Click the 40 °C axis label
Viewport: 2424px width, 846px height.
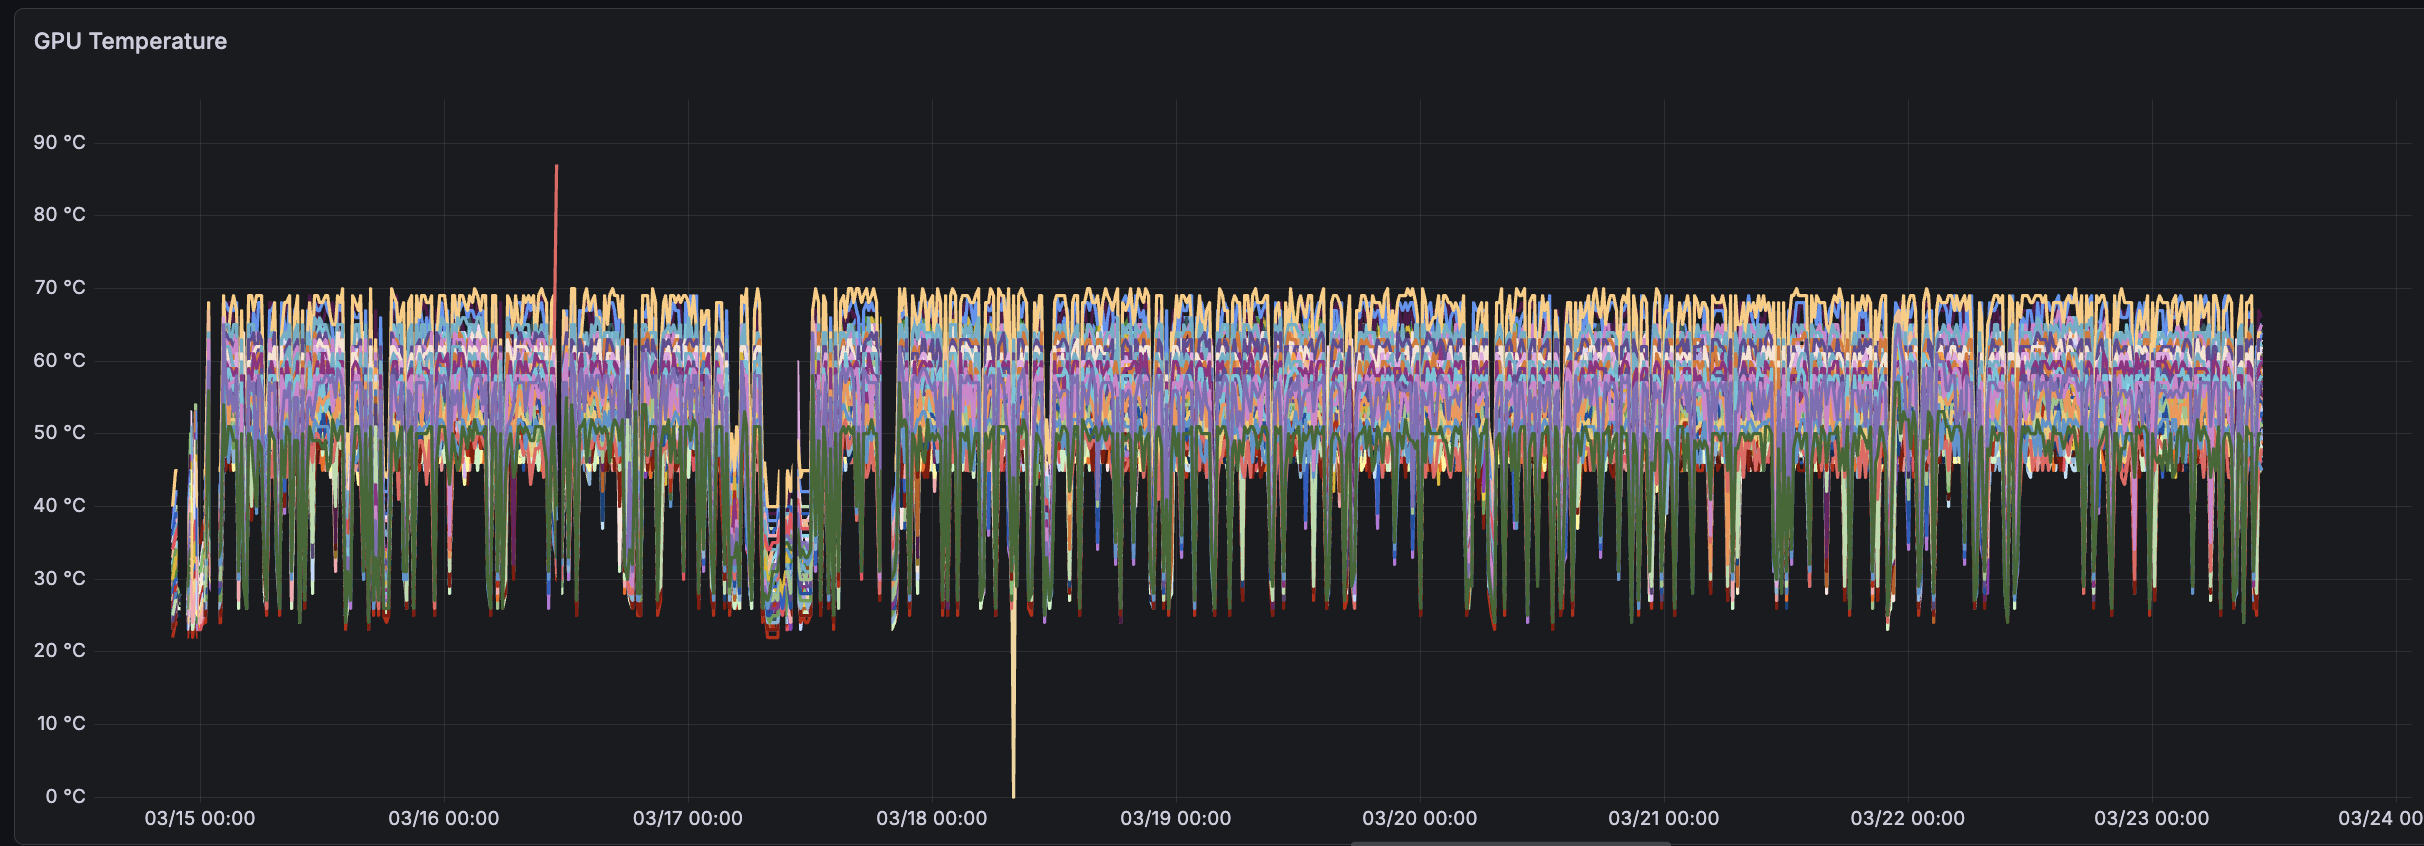point(59,505)
